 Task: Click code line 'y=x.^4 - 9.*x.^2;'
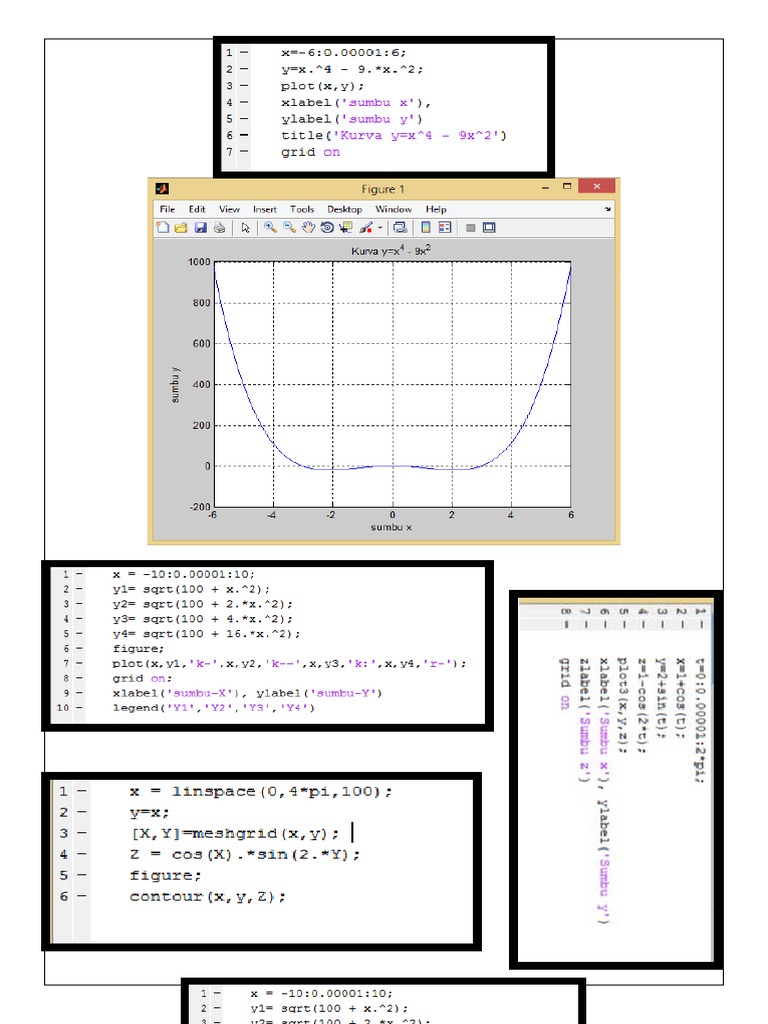click(x=352, y=69)
